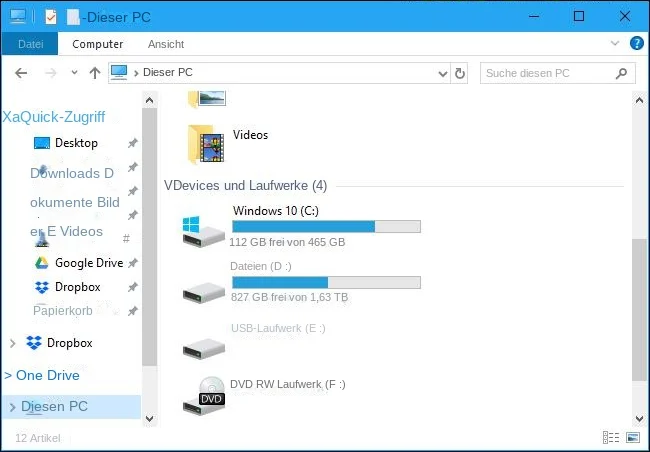Image resolution: width=650 pixels, height=452 pixels.
Task: Click main pane scrollbar down arrow
Action: 639,418
